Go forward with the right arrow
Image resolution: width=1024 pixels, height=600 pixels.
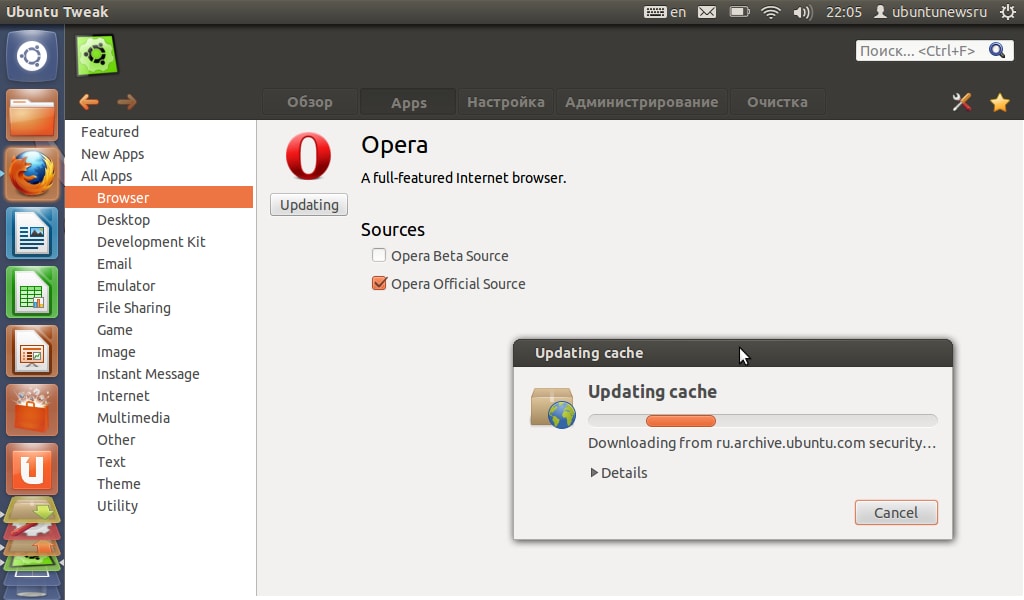tap(127, 102)
